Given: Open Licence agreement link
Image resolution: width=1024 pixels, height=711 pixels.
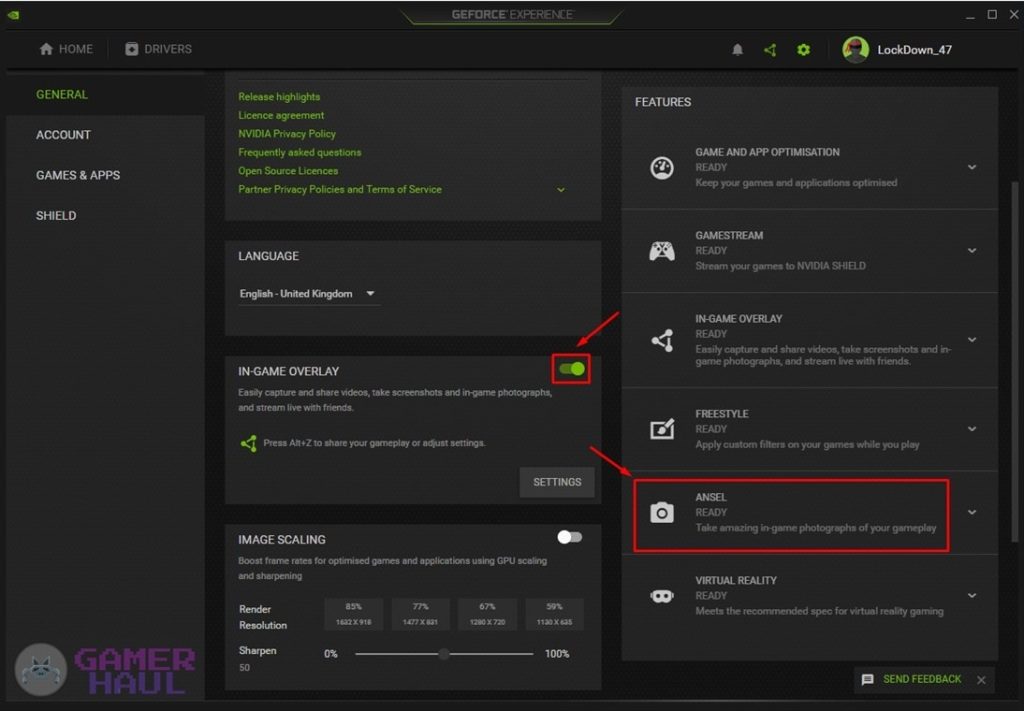Looking at the screenshot, I should coord(281,116).
